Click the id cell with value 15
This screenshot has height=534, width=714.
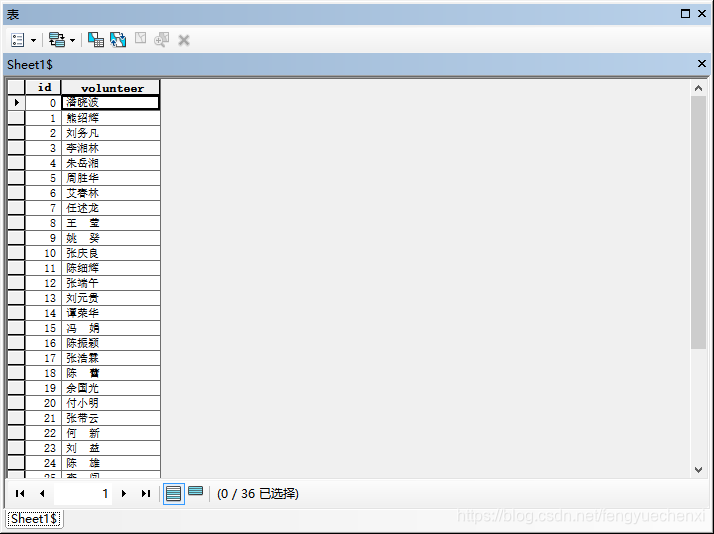click(x=43, y=328)
